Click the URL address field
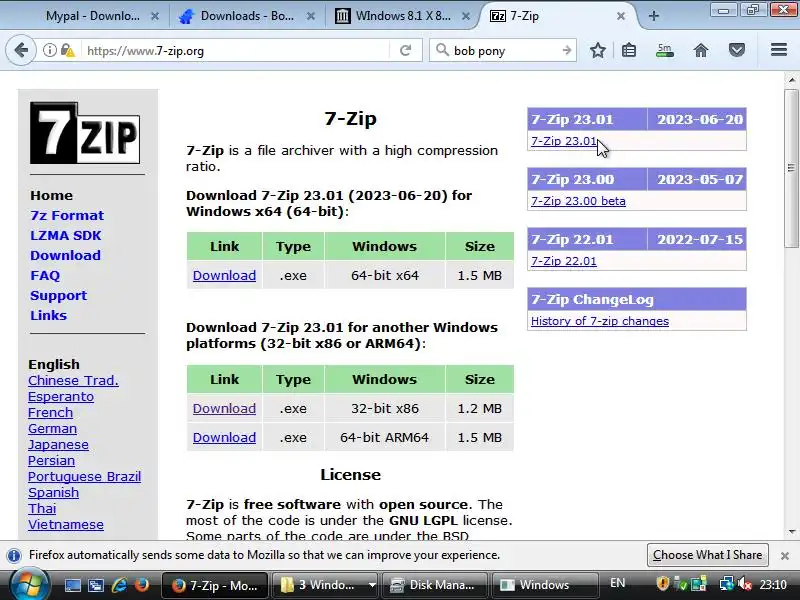 click(235, 51)
